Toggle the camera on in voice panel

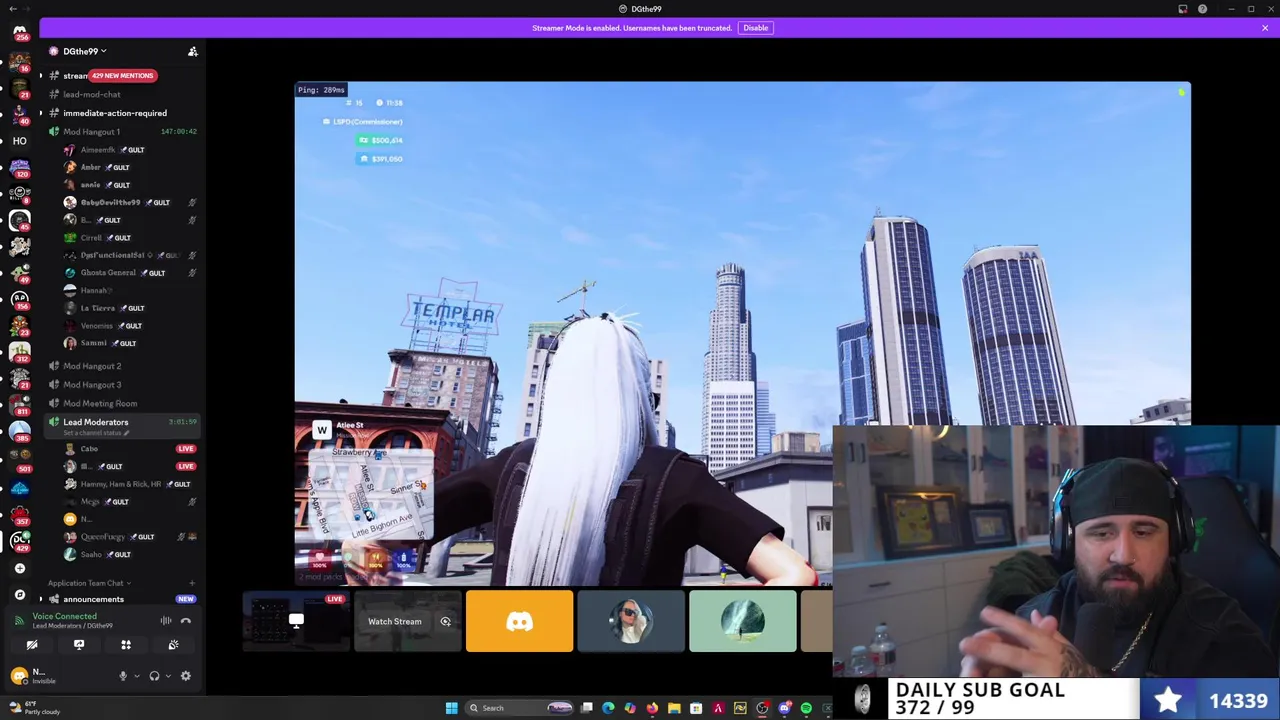coord(31,645)
